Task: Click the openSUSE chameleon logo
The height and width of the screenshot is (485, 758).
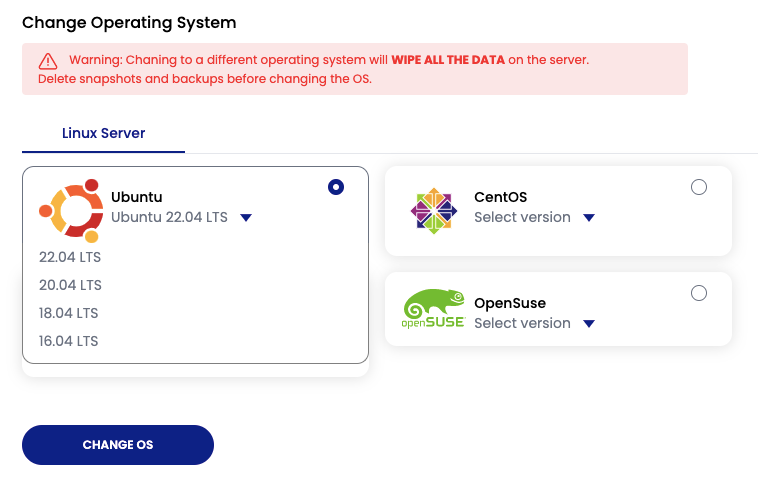Action: pyautogui.click(x=433, y=309)
